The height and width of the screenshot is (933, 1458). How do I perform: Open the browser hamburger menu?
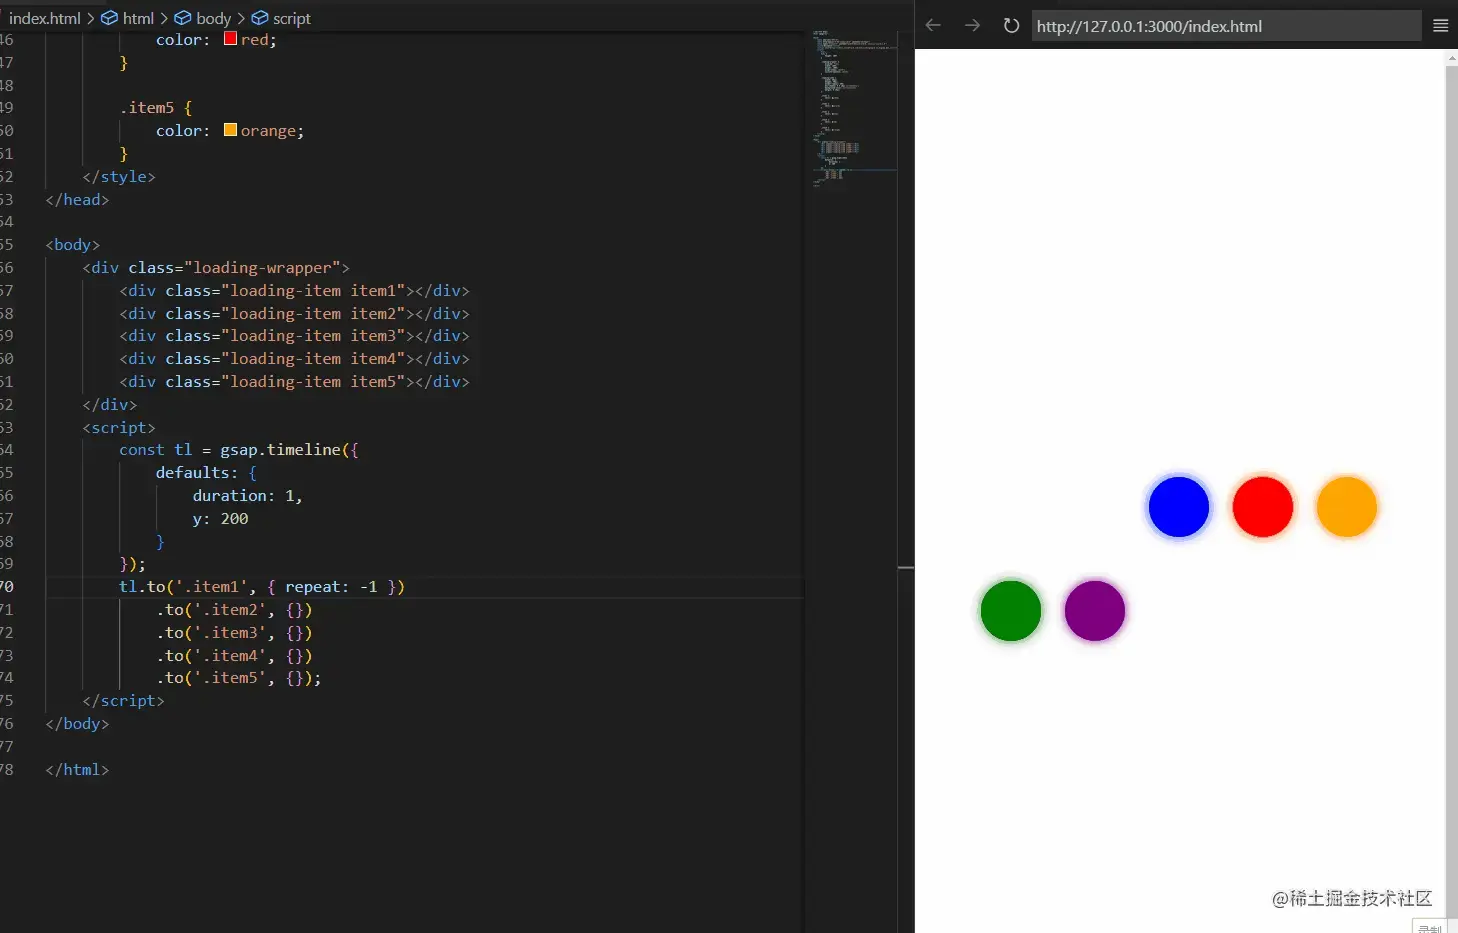(1441, 25)
